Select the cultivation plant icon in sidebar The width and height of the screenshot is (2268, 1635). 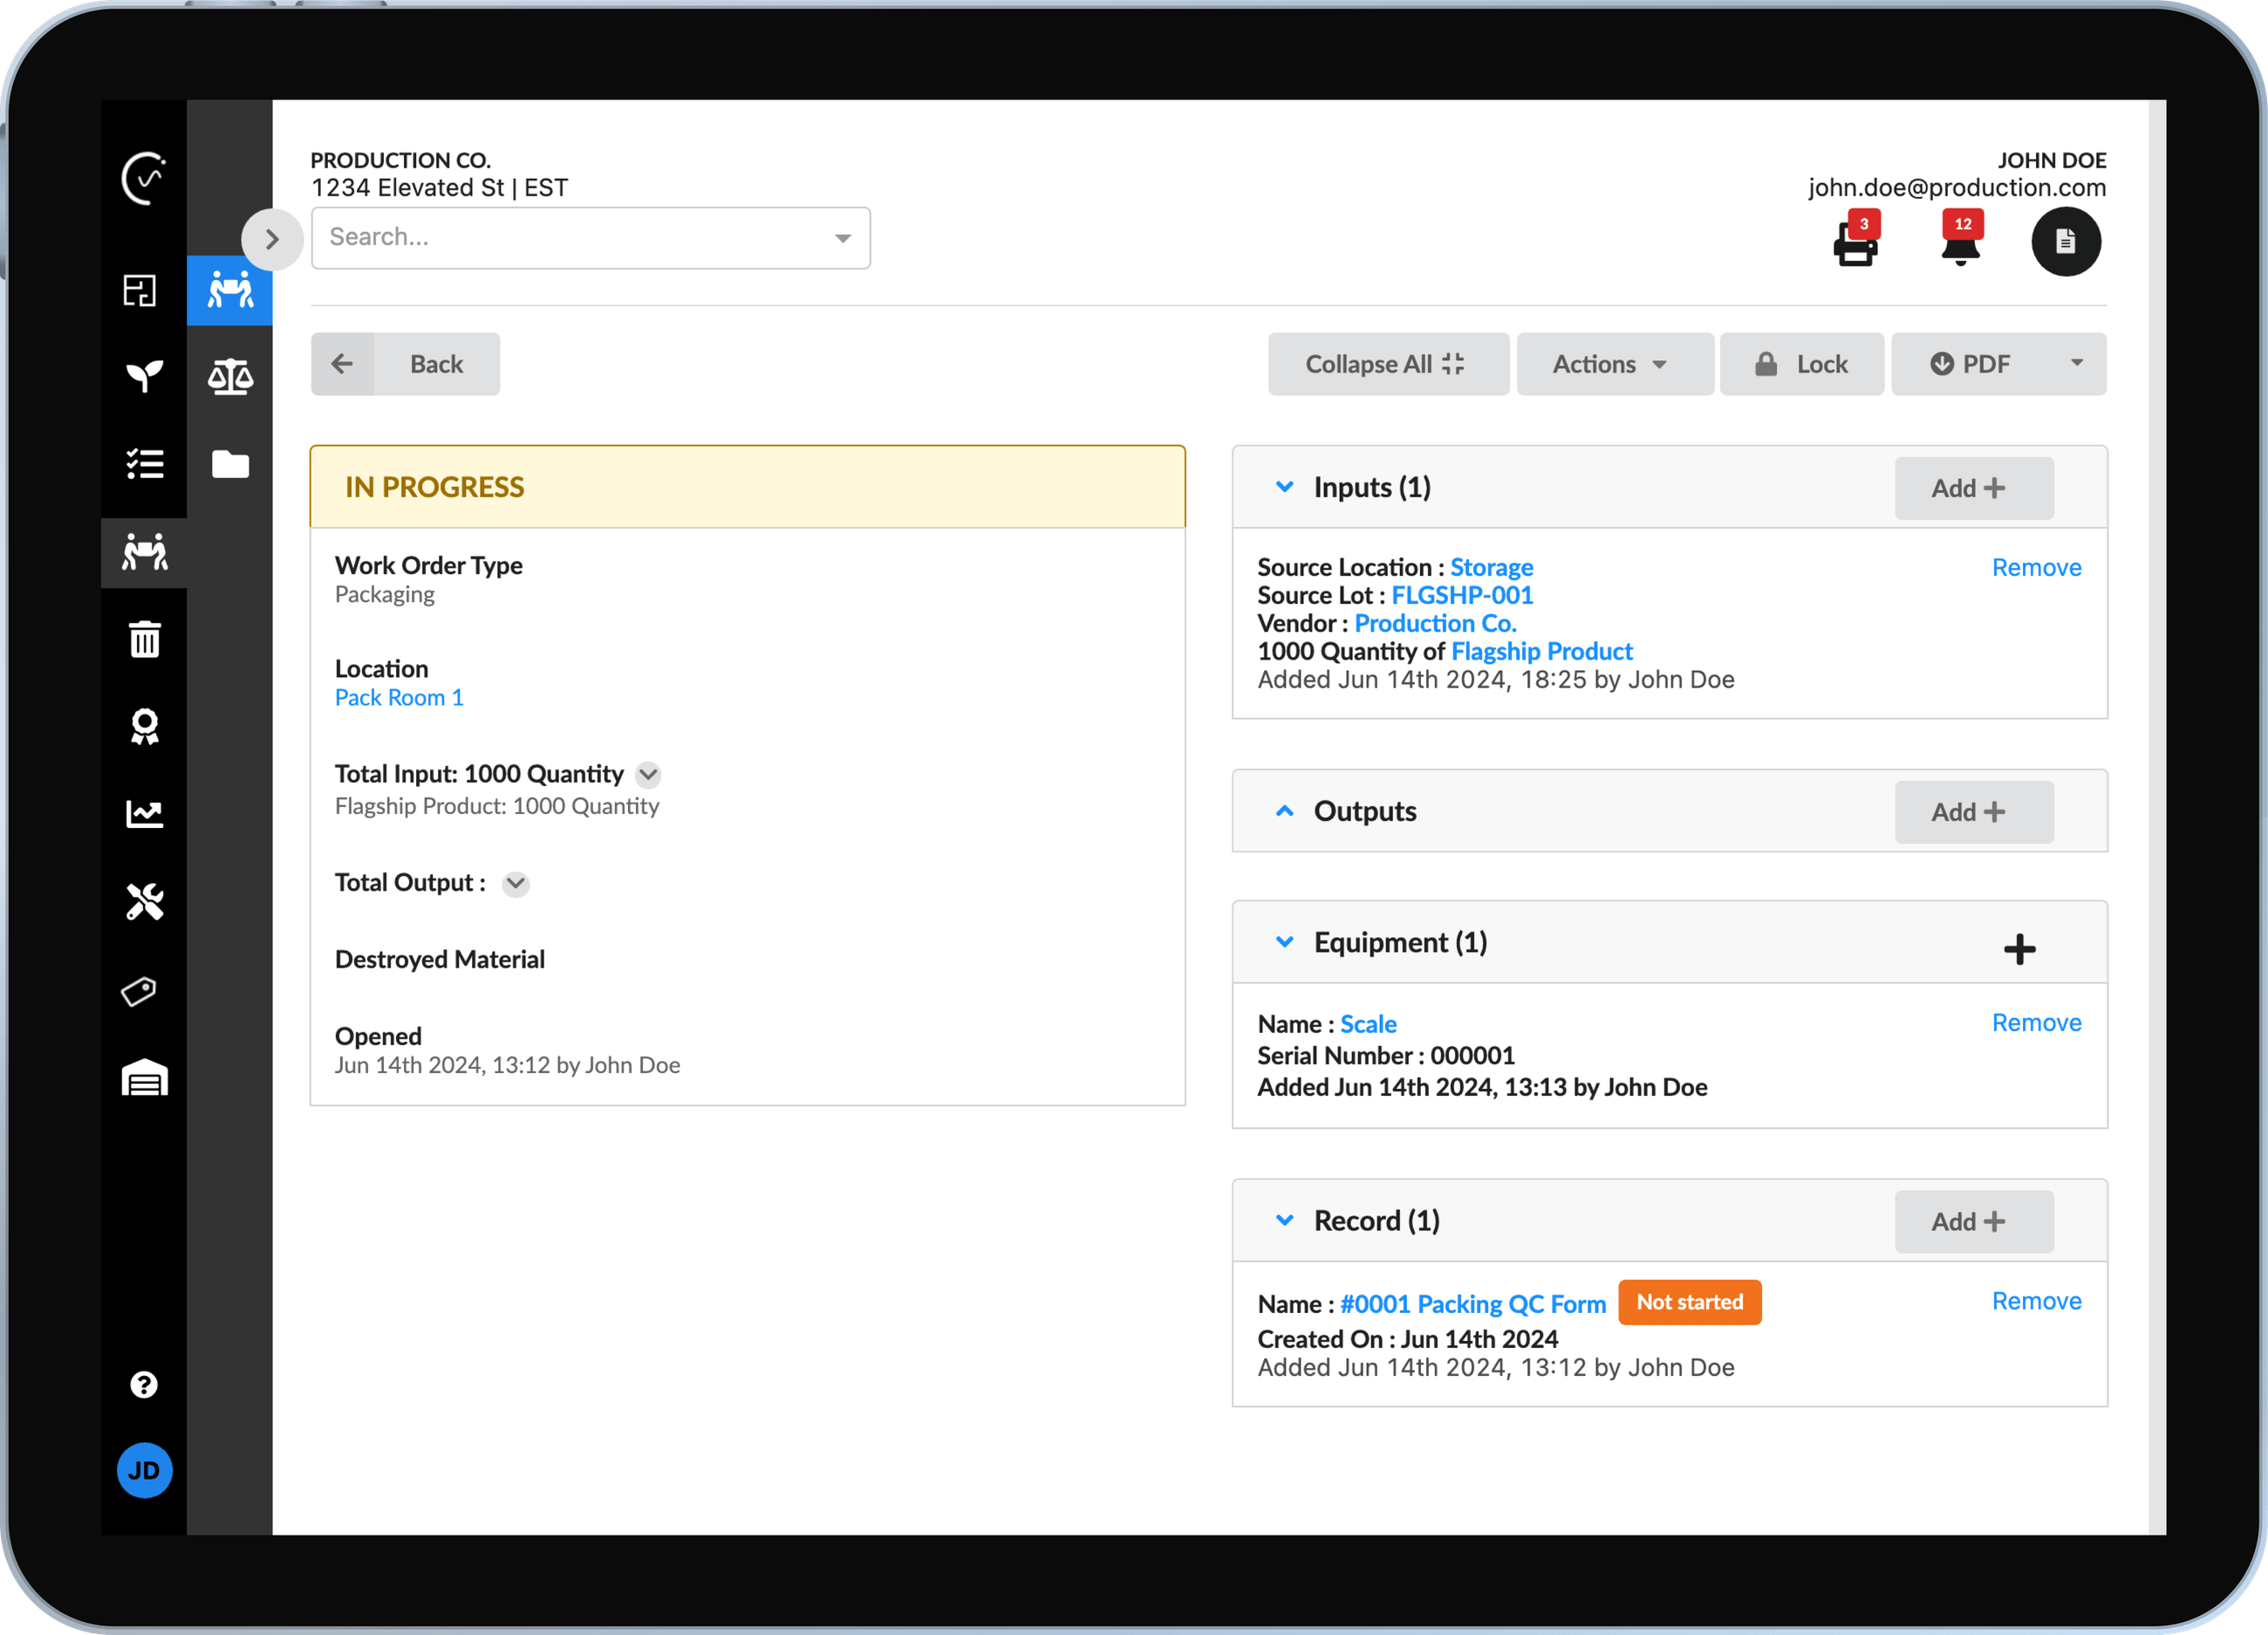[145, 377]
